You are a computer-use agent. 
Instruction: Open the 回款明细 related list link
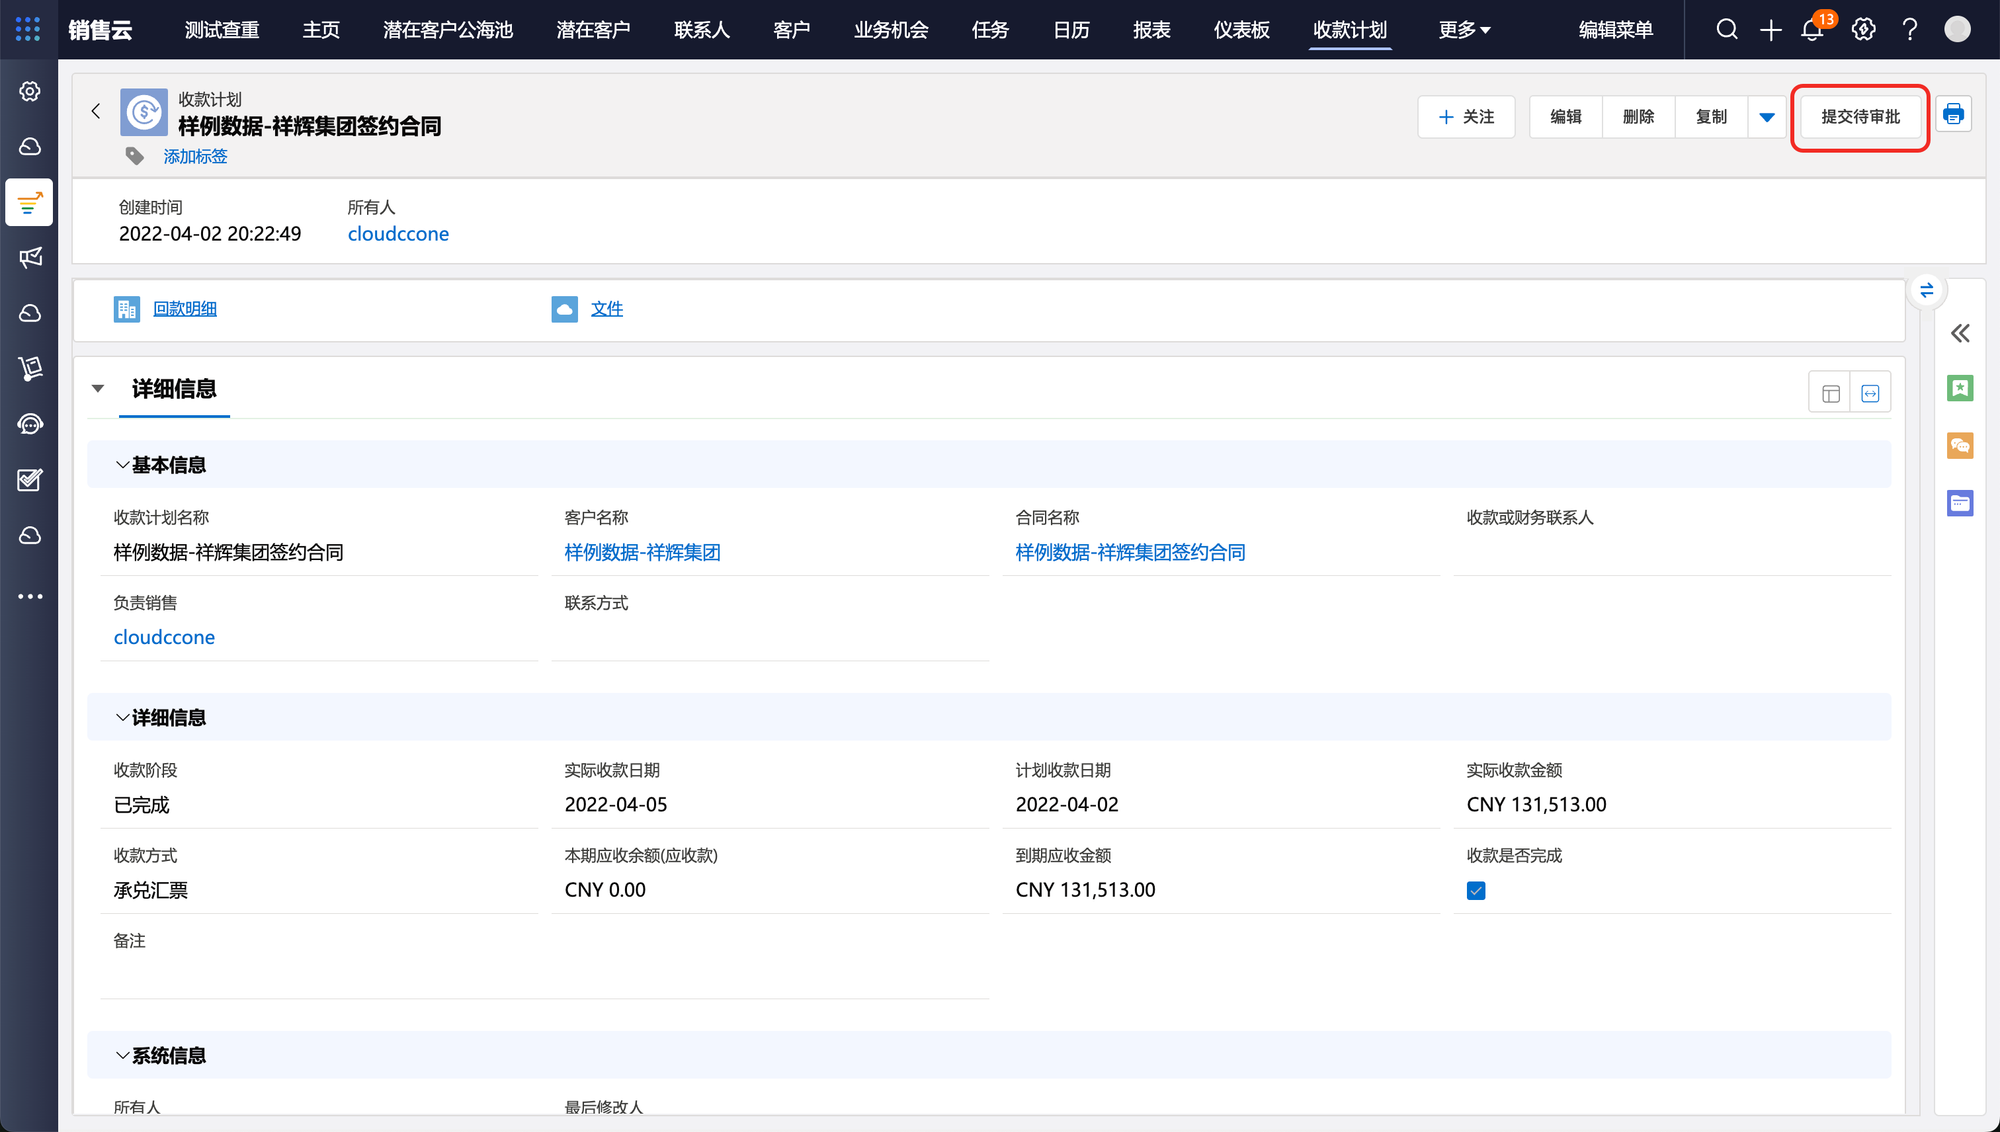[x=185, y=309]
